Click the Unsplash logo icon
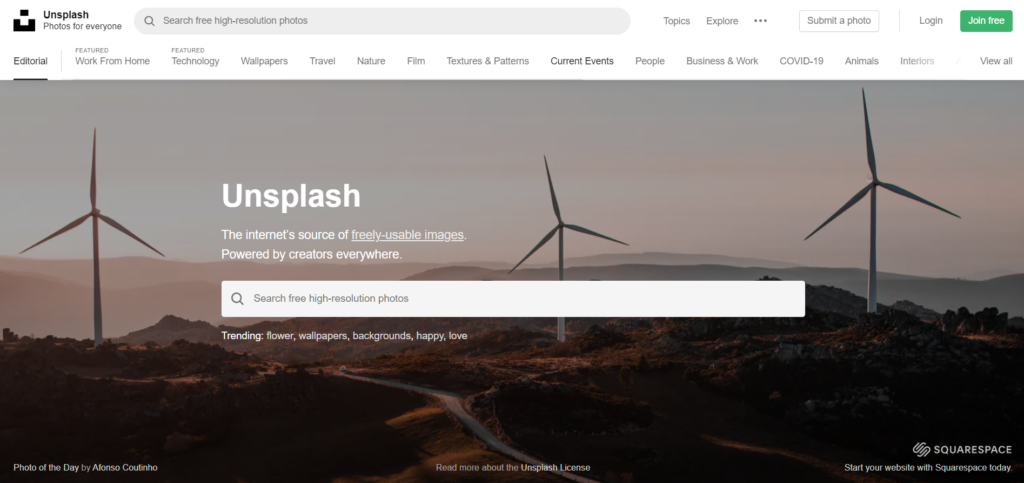The height and width of the screenshot is (483, 1024). point(24,21)
